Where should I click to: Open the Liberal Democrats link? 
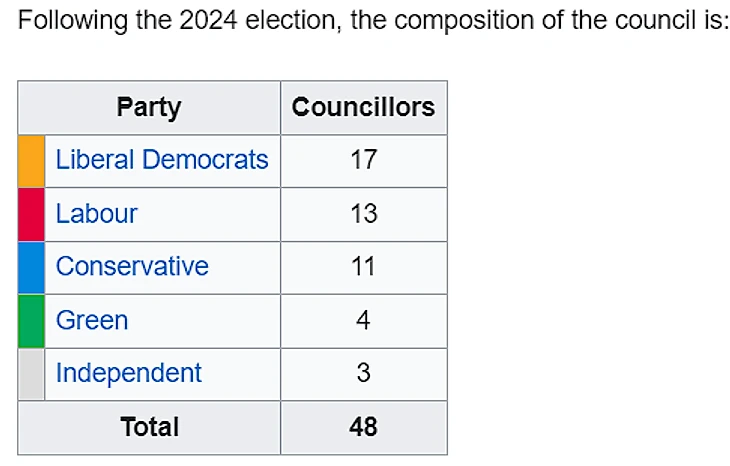[x=162, y=160]
